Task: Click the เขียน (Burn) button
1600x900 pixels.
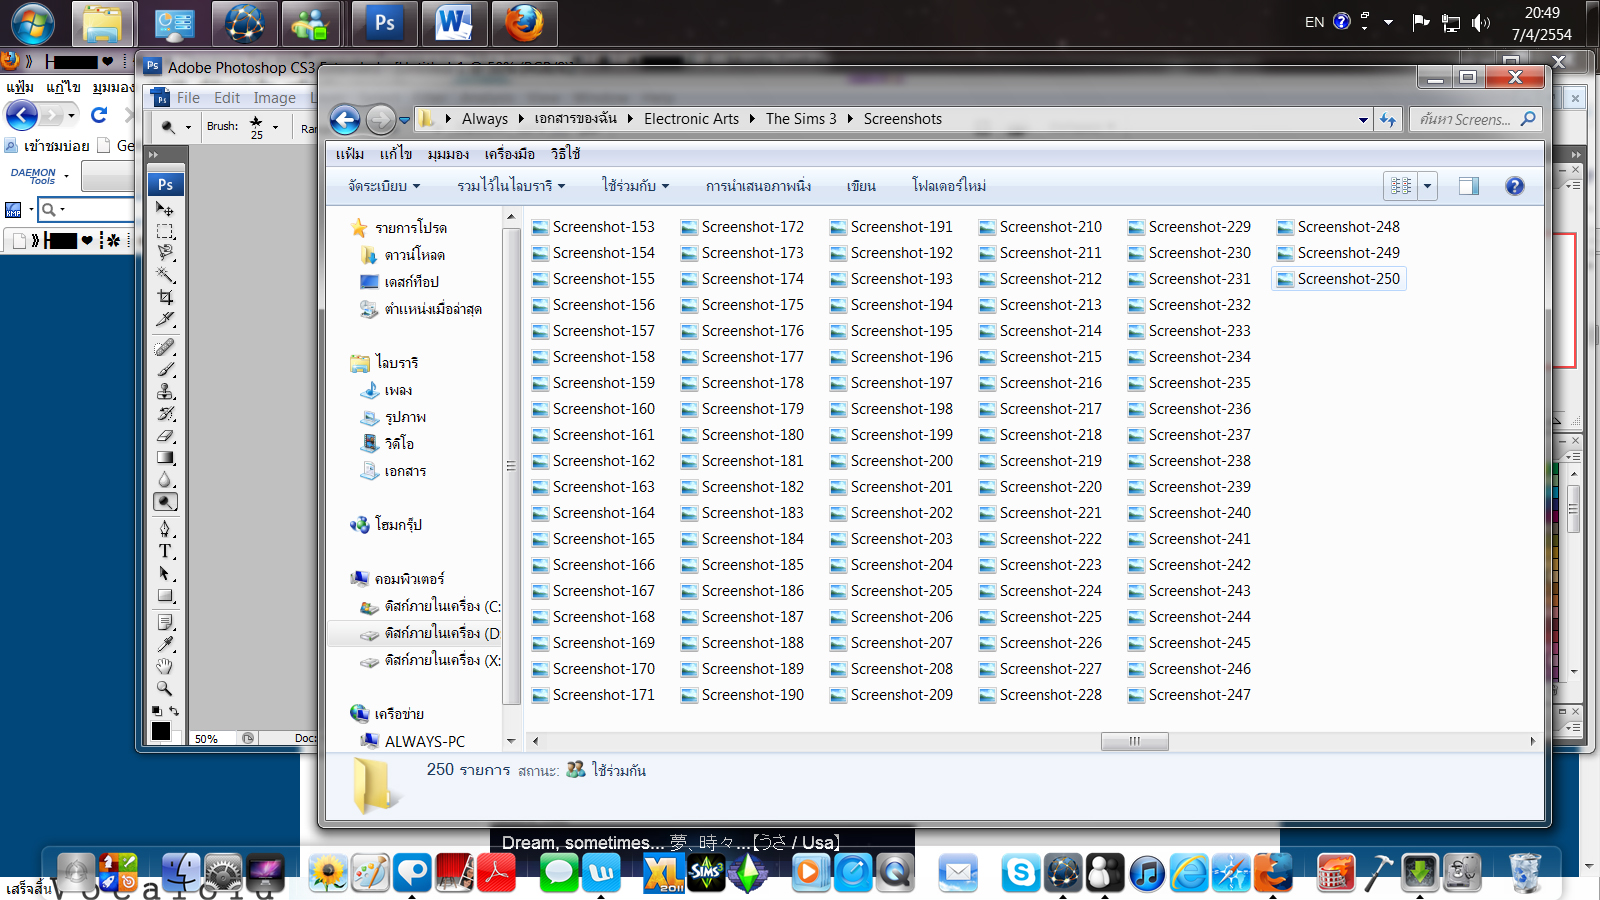Action: (x=861, y=186)
